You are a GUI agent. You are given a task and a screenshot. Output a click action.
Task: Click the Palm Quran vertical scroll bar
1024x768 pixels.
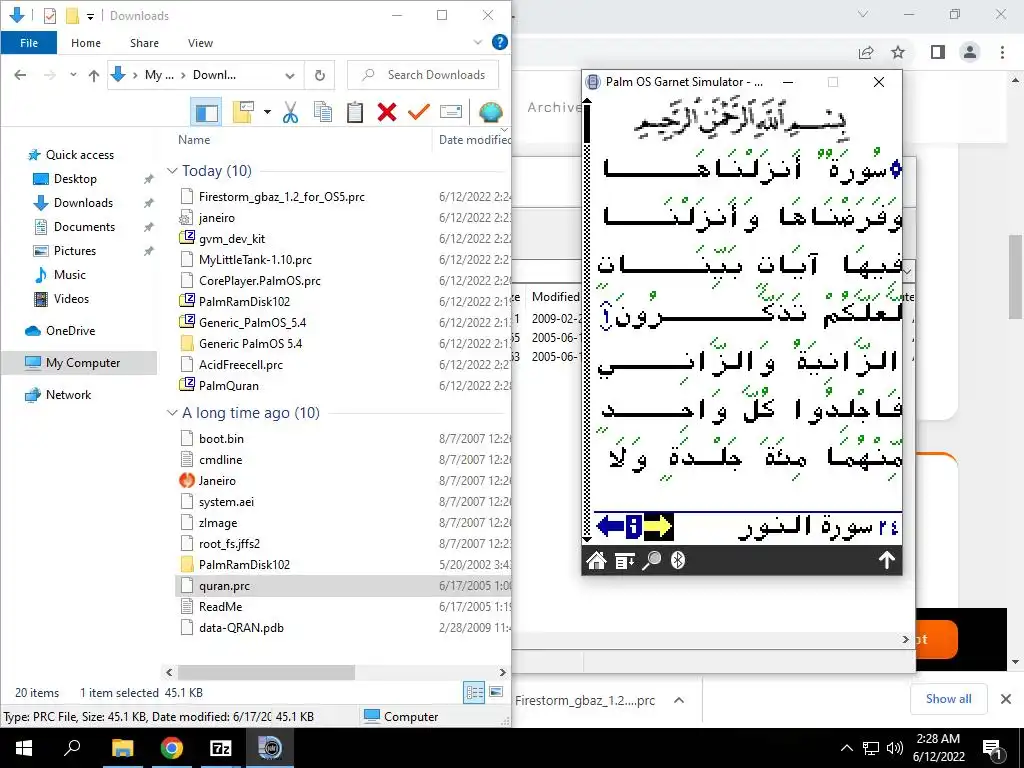pos(586,320)
